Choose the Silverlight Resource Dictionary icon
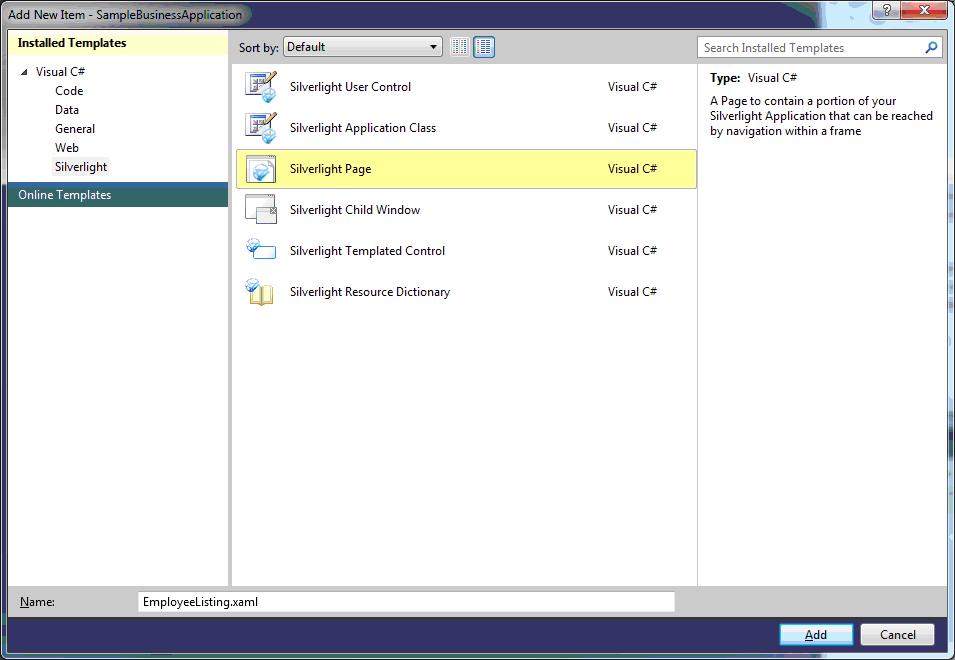Image resolution: width=955 pixels, height=660 pixels. (260, 292)
